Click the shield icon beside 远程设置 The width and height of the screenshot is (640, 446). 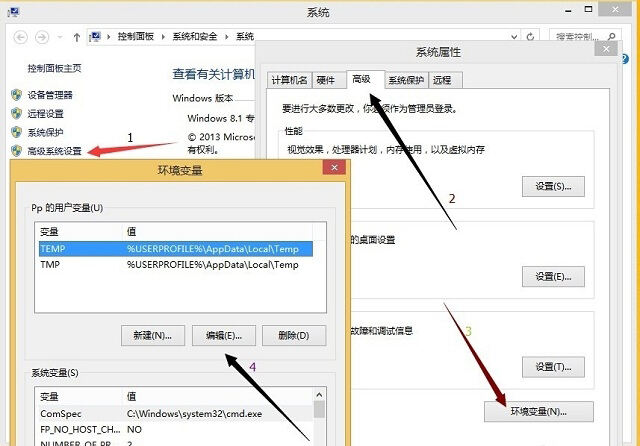click(16, 113)
